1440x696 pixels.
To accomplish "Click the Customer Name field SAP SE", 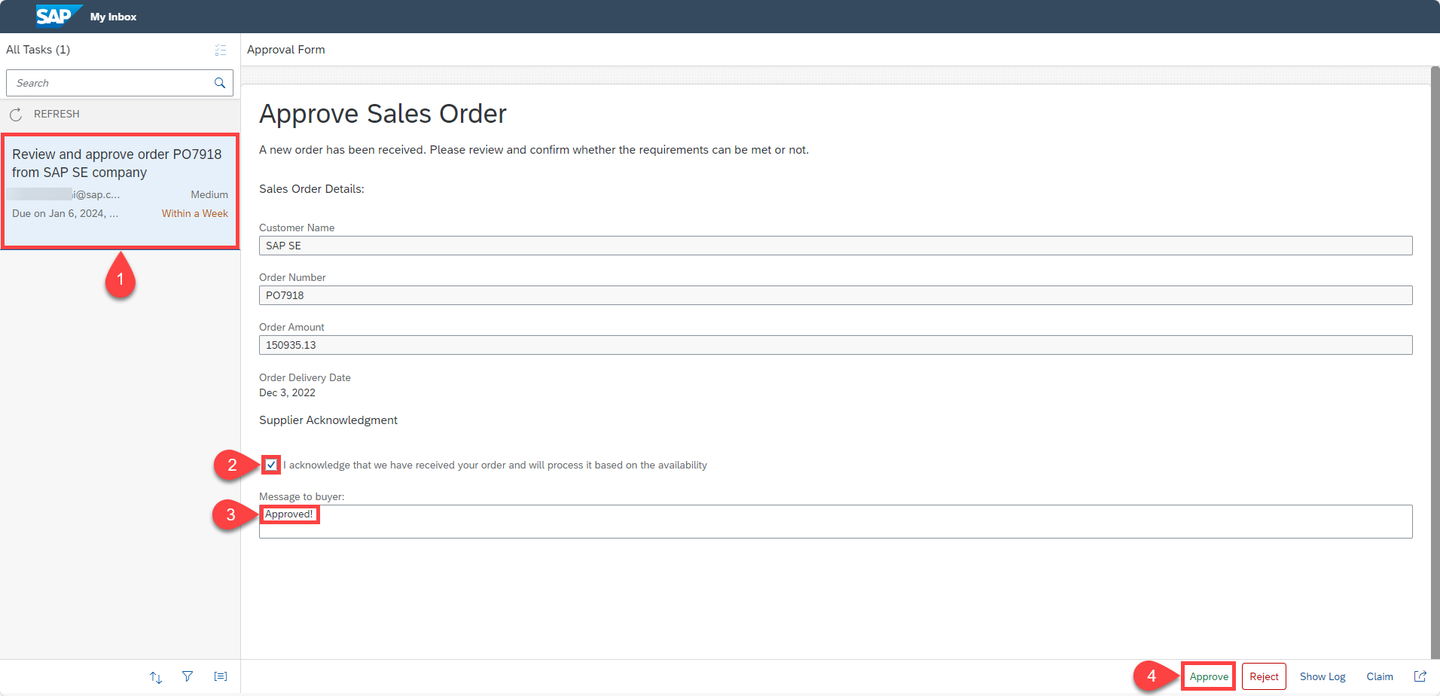I will (x=835, y=246).
